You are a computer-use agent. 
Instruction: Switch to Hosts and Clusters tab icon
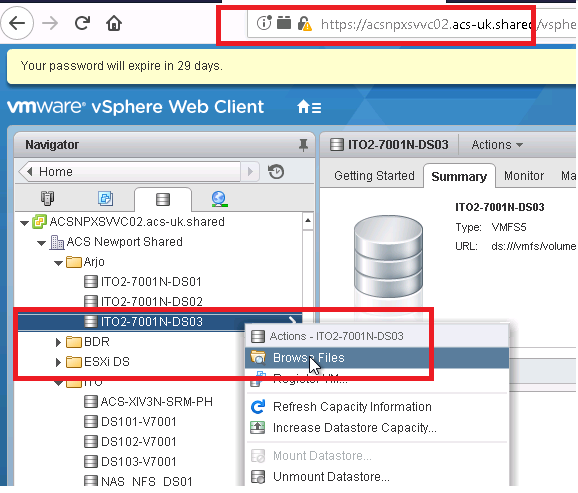47,198
